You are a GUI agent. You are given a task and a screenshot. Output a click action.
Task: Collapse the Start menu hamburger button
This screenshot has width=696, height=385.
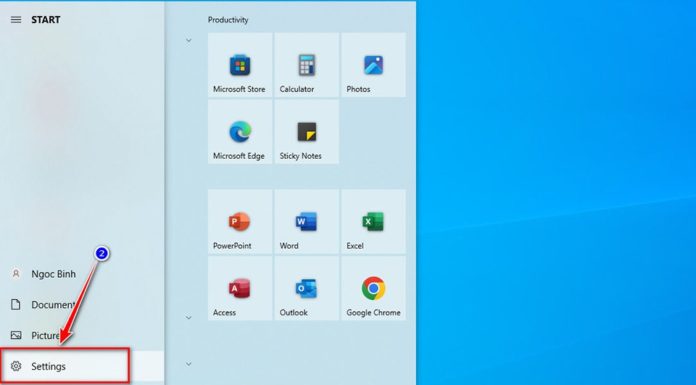(x=16, y=20)
